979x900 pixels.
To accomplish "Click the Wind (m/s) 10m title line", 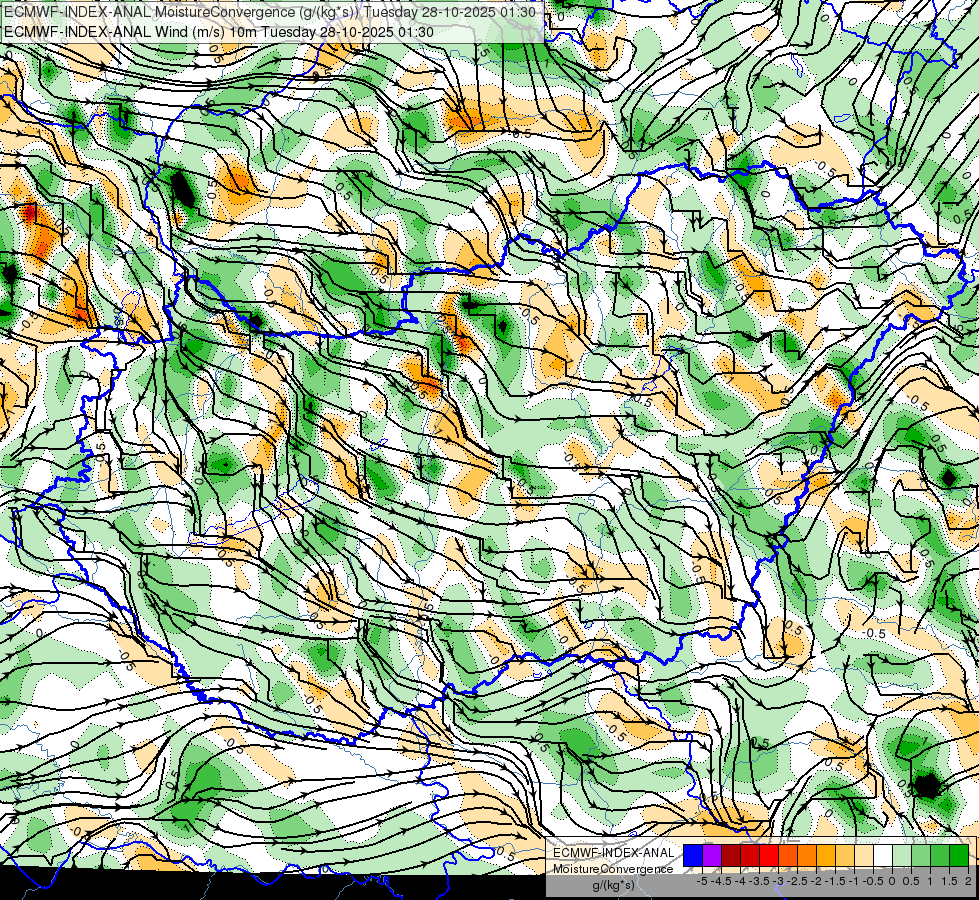I will 218,32.
